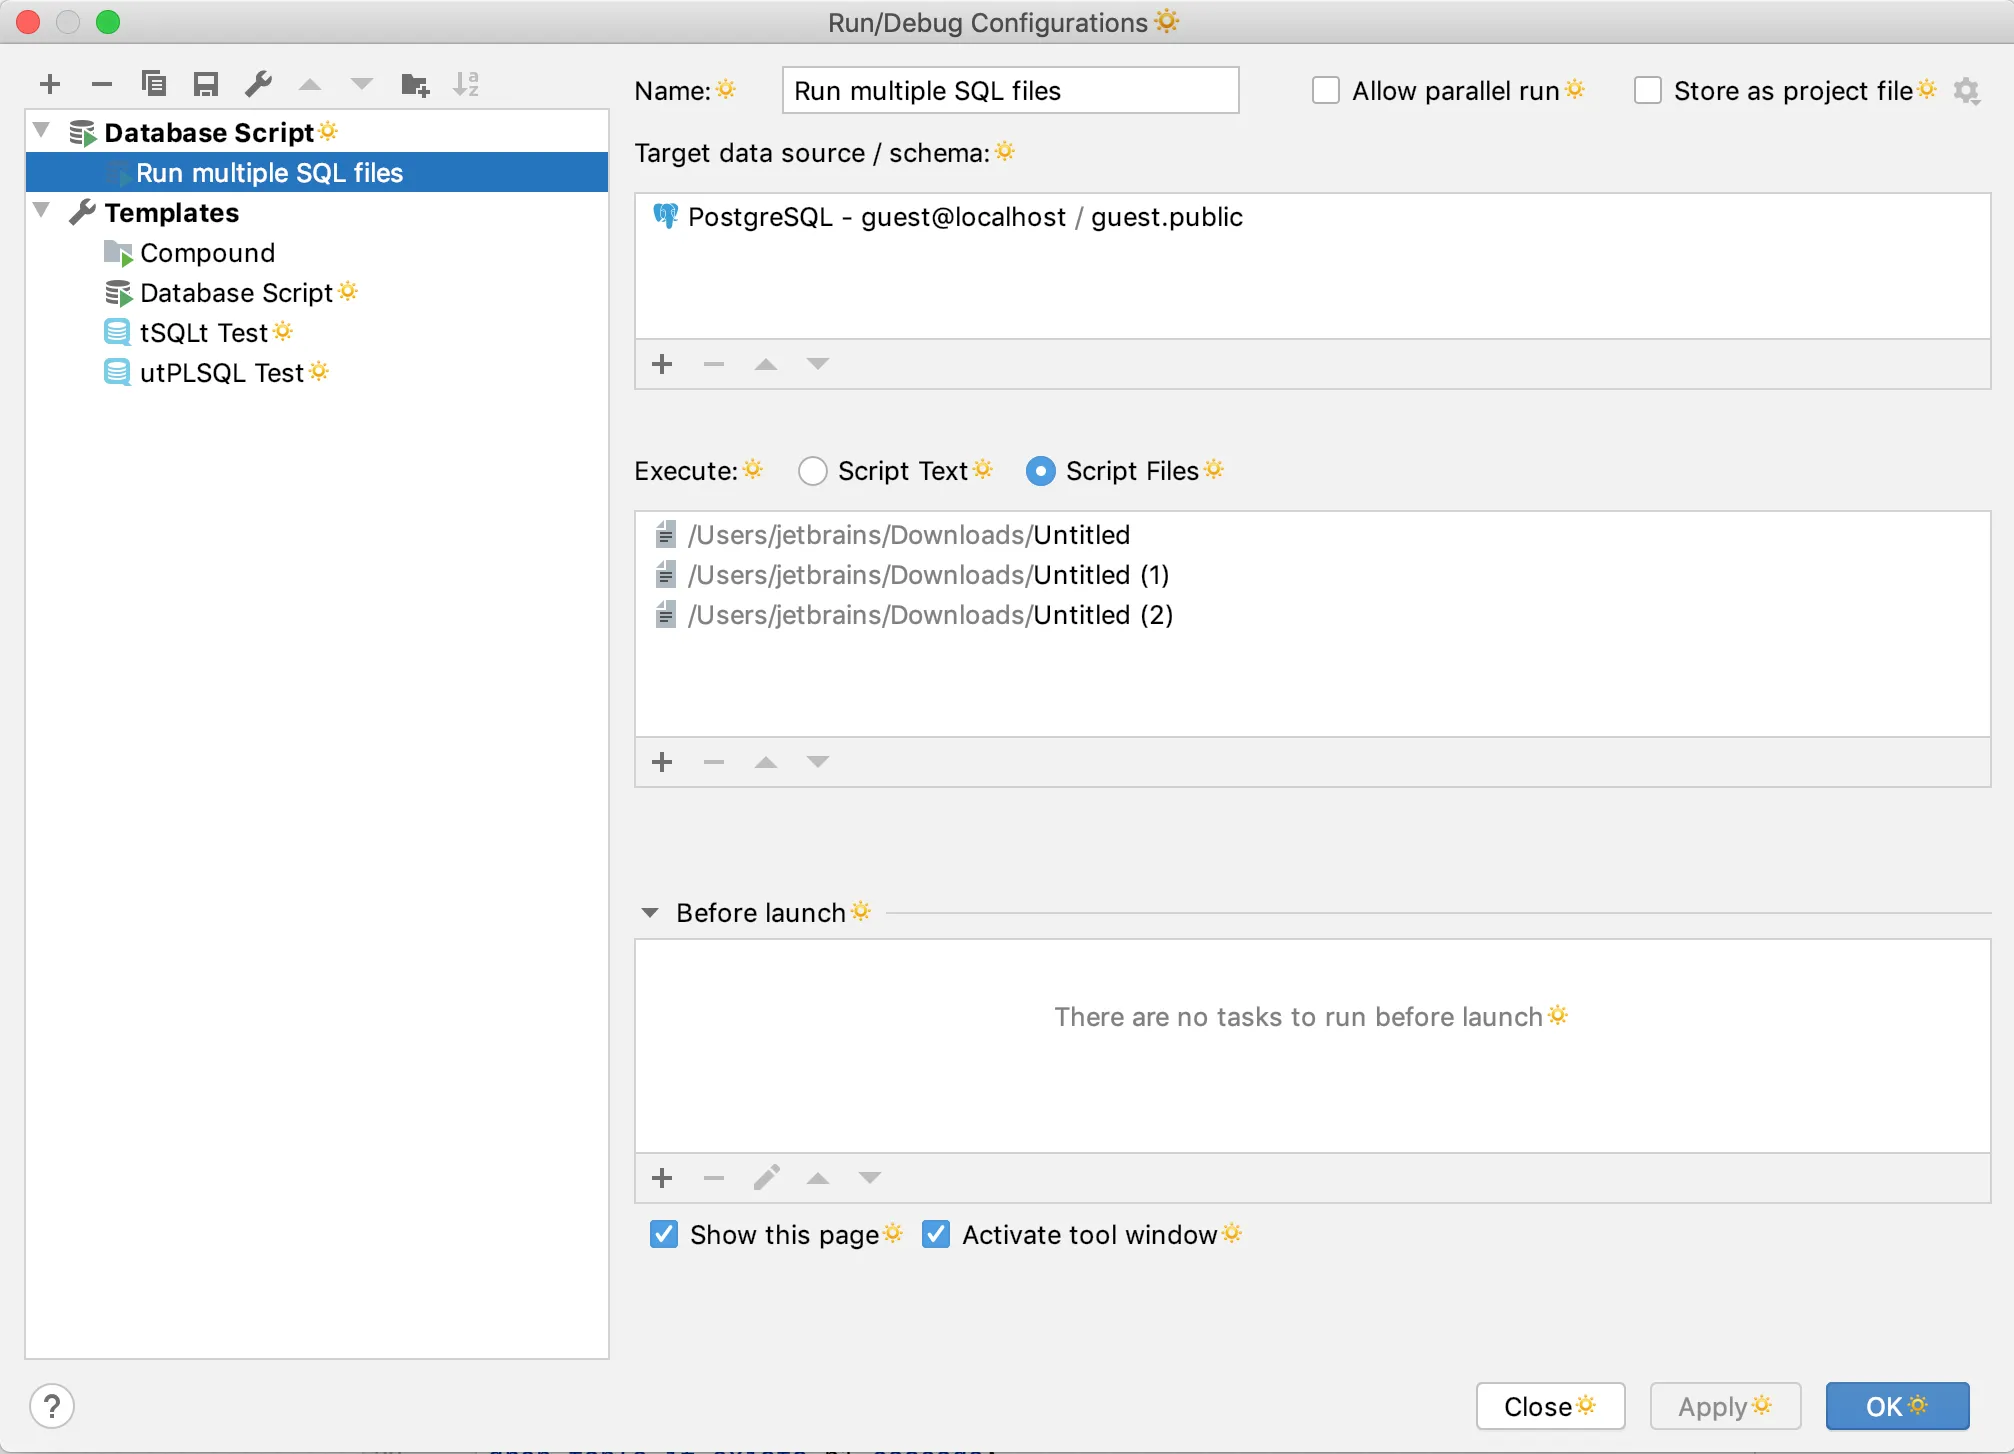Select the Script Text radio option
This screenshot has width=2014, height=1454.
812,471
